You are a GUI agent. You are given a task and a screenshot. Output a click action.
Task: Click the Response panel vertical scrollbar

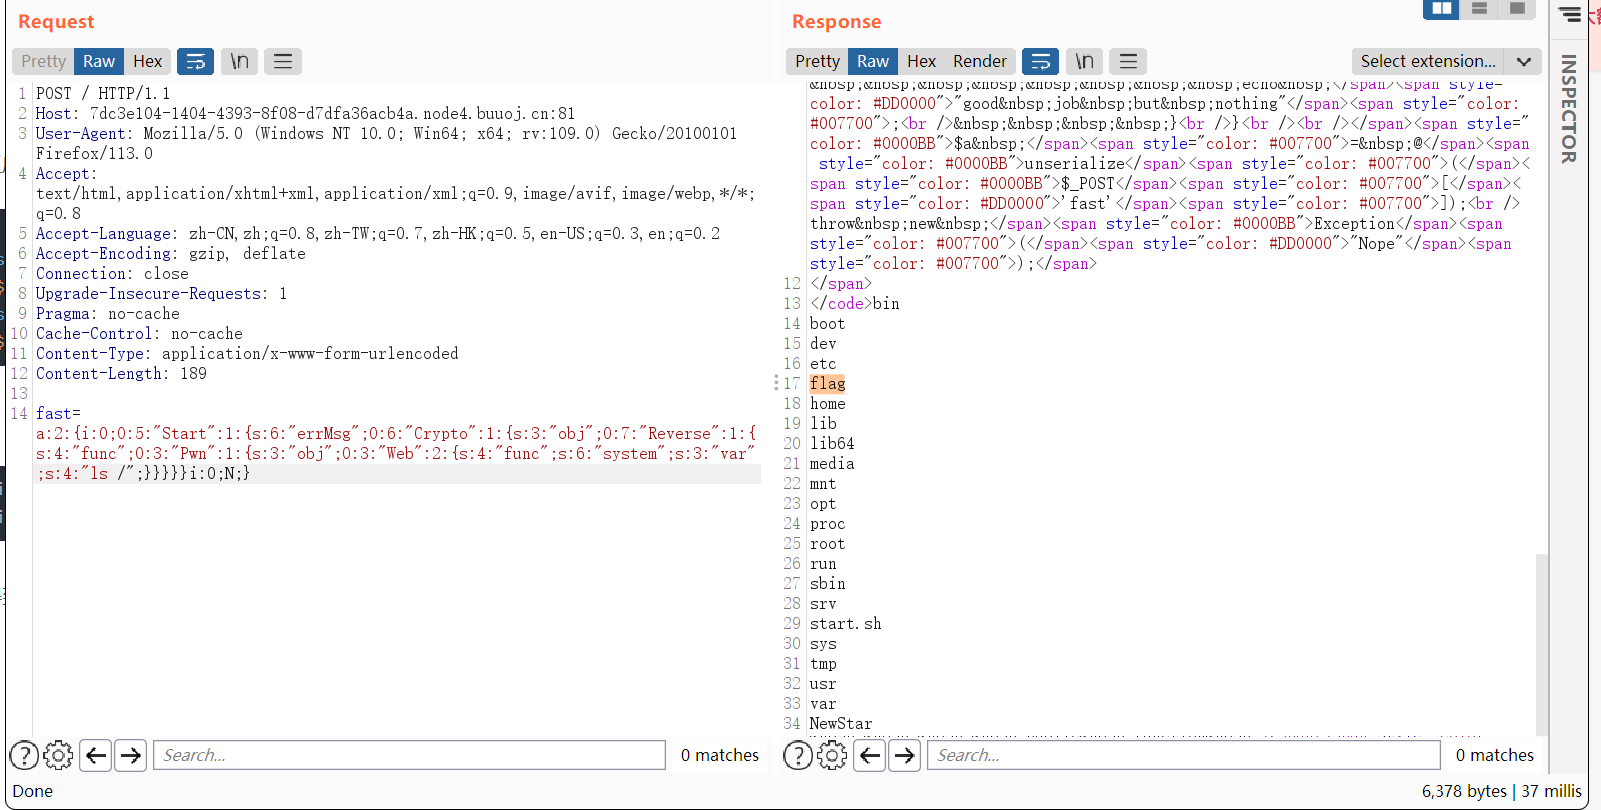pos(1542,645)
